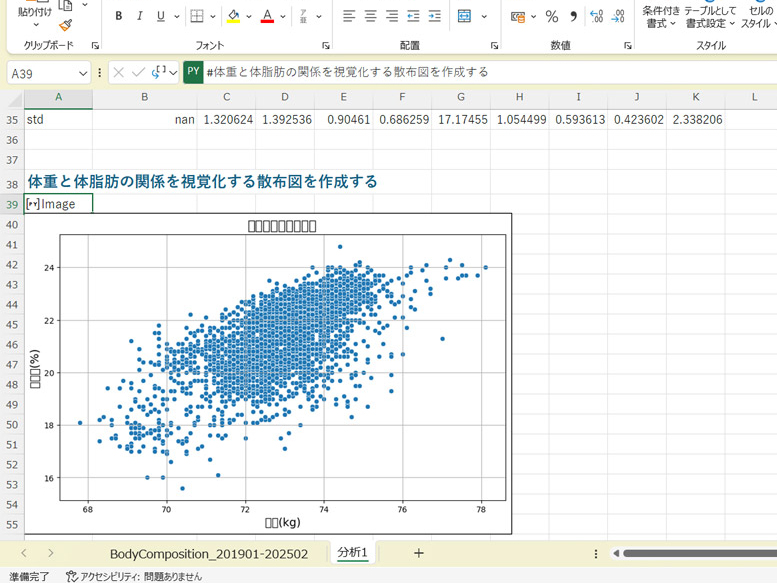Apply red font color
This screenshot has height=583, width=777.
coord(268,16)
